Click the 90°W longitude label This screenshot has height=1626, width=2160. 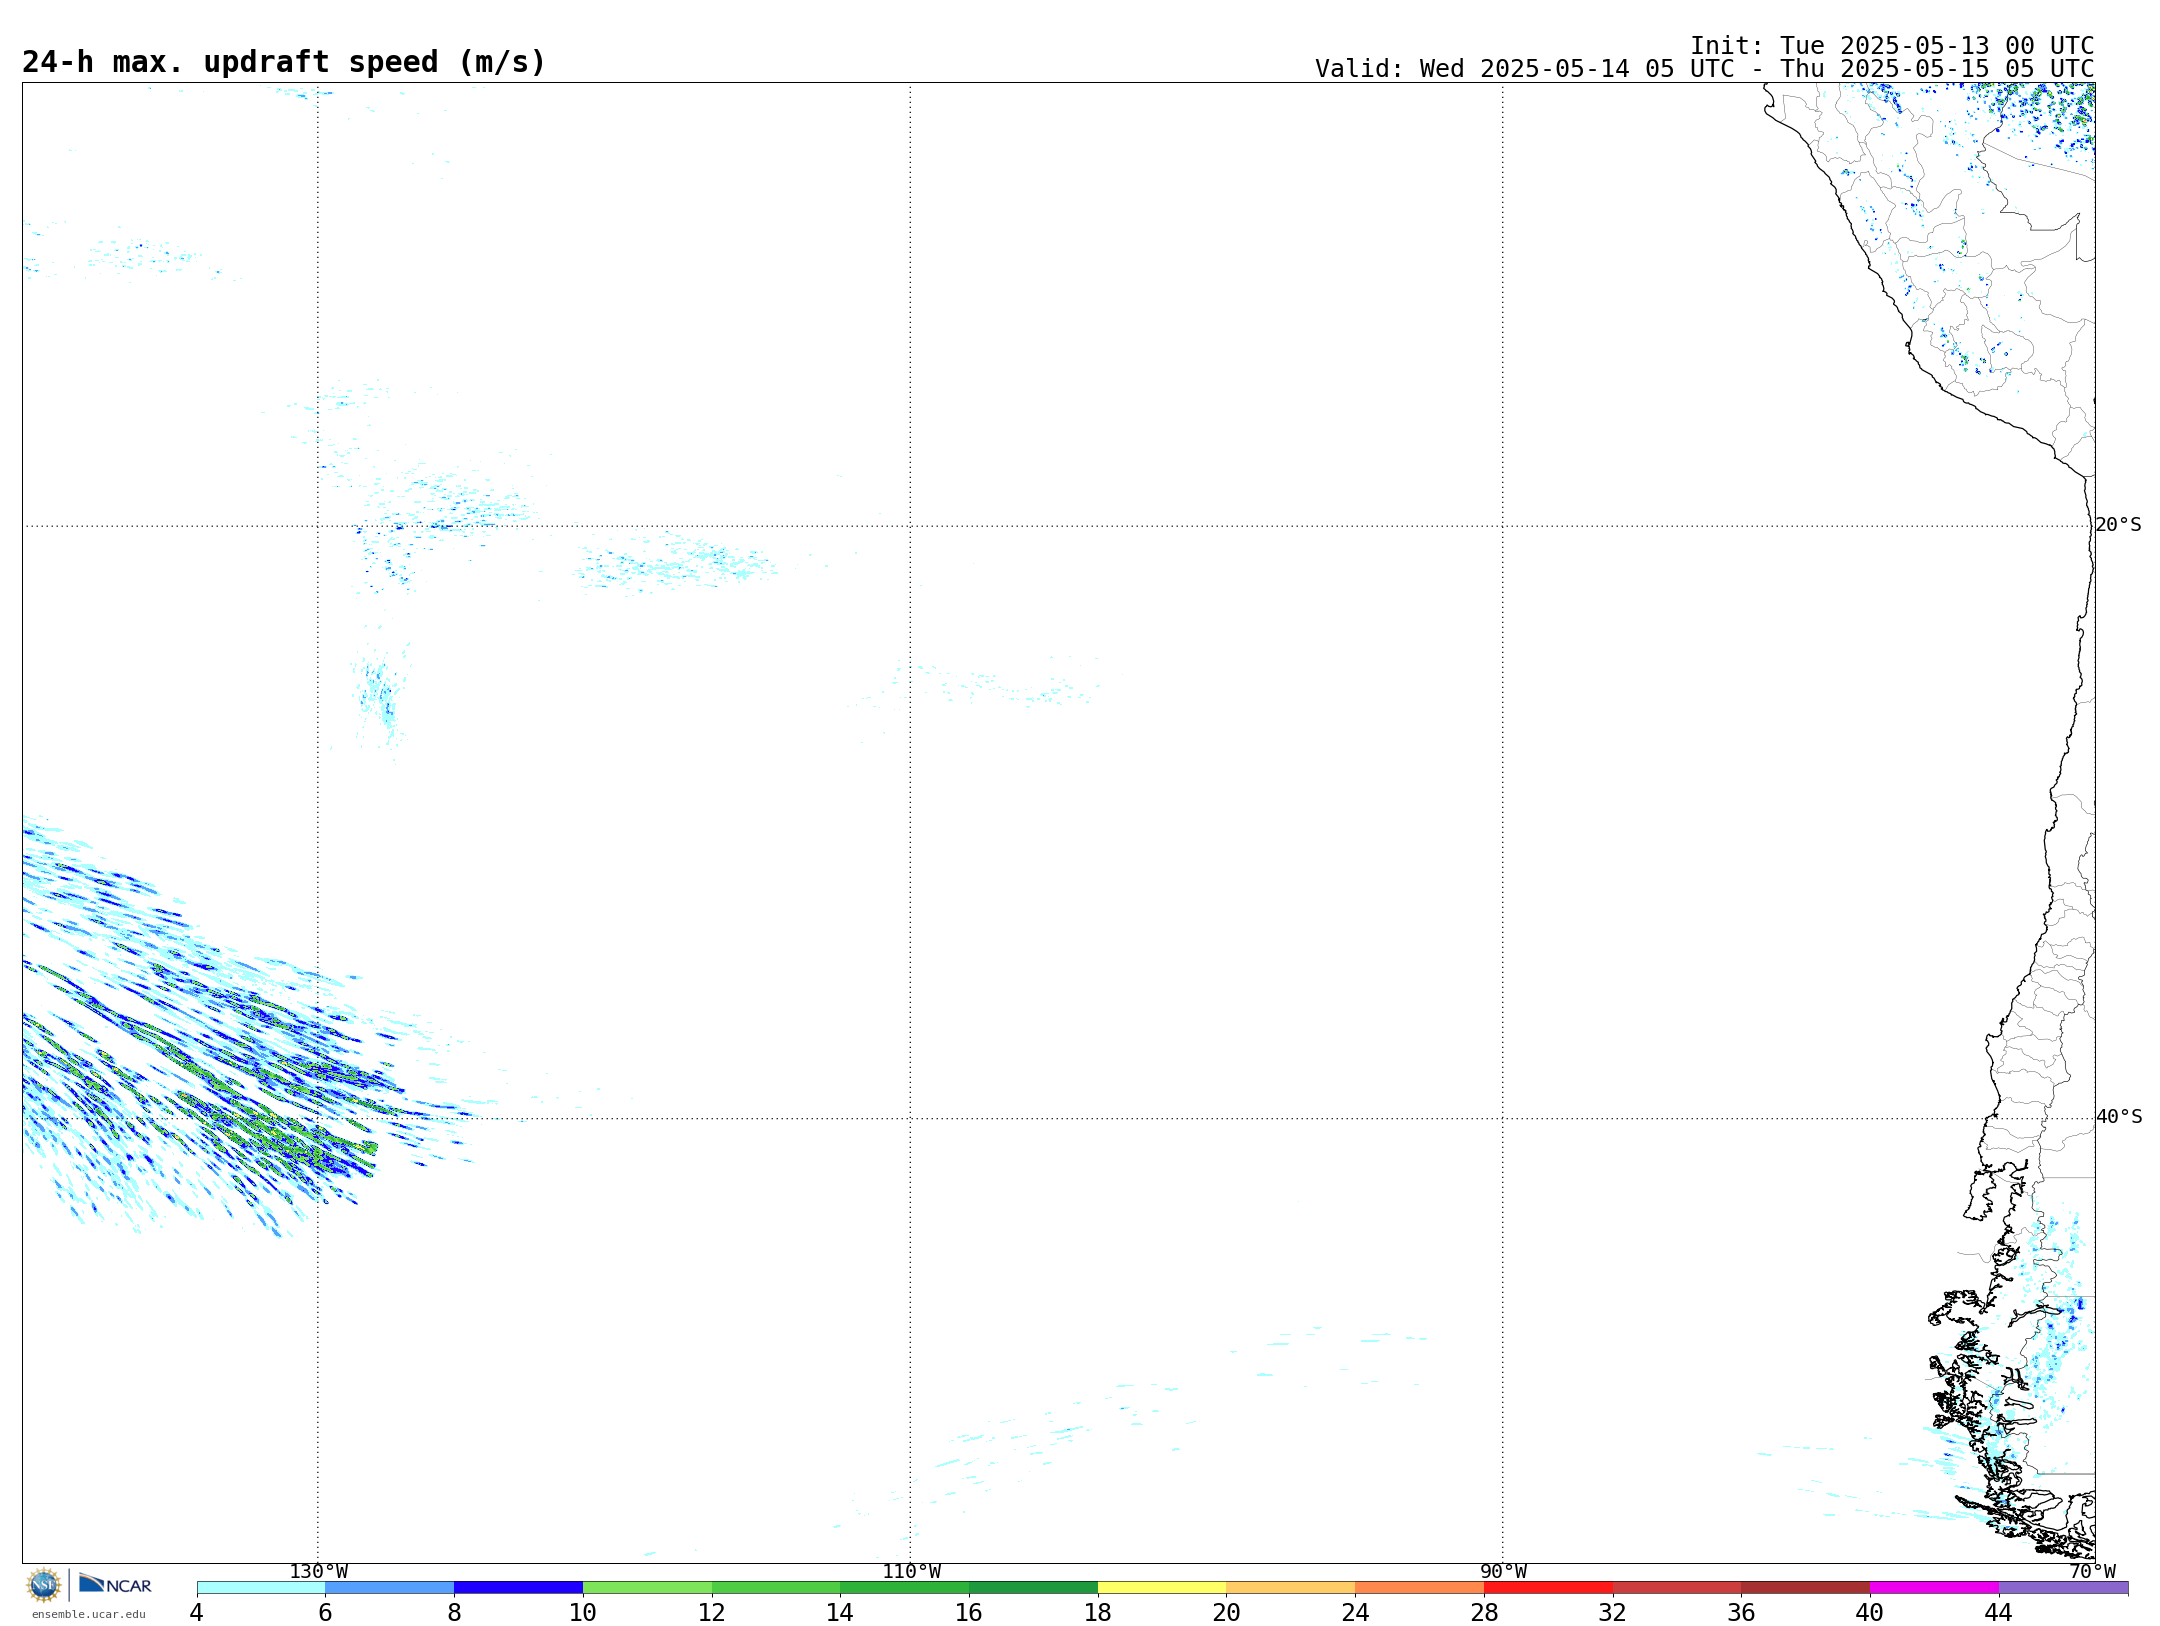[x=1503, y=1572]
